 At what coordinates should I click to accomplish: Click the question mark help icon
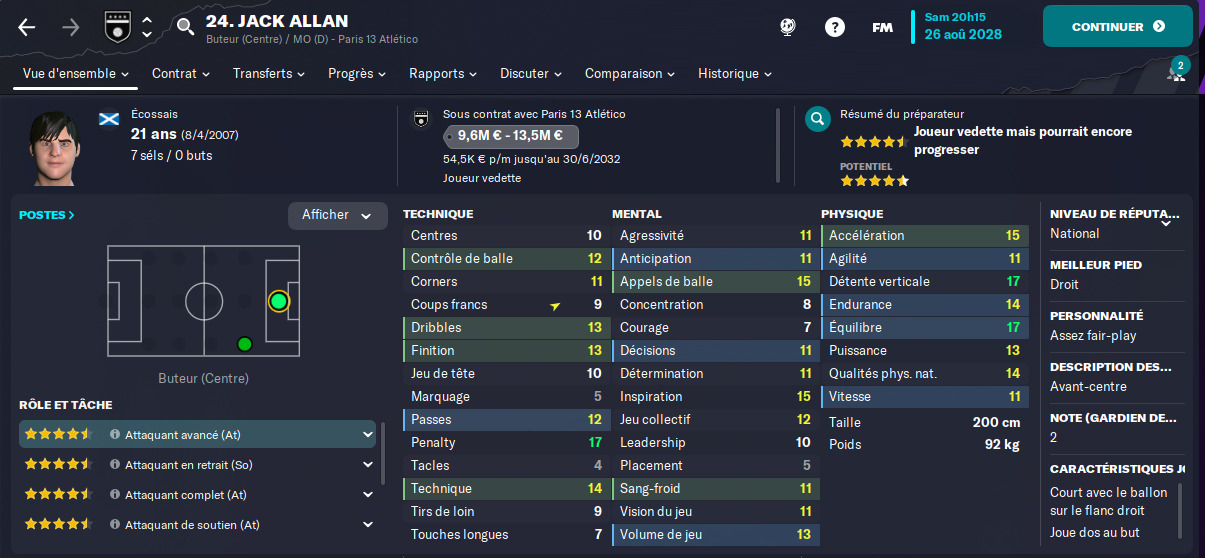pyautogui.click(x=835, y=27)
